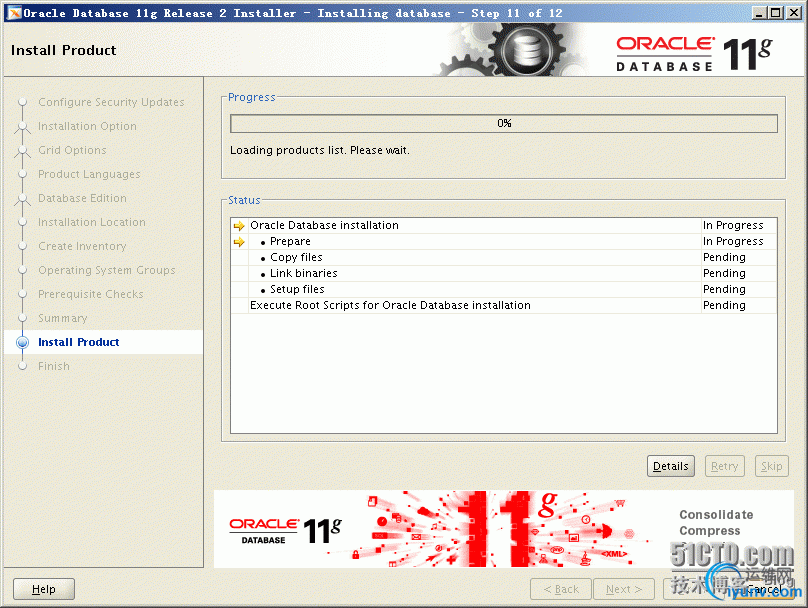
Task: Select the Execute Root Scripts status row
Action: click(x=503, y=305)
